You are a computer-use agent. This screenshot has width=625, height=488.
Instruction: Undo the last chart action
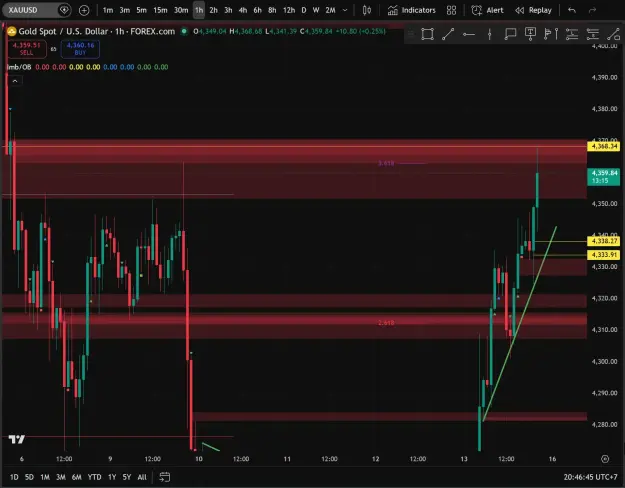click(572, 10)
